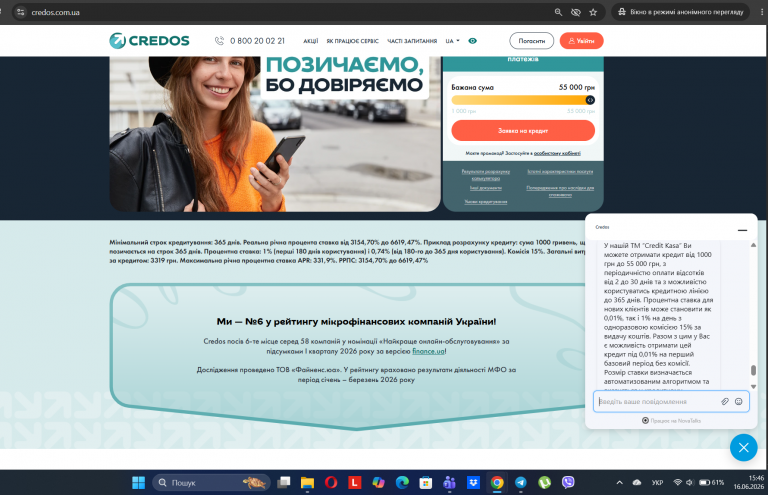The width and height of the screenshot is (768, 495).
Task: Click Chrome icon in taskbar
Action: tap(497, 483)
